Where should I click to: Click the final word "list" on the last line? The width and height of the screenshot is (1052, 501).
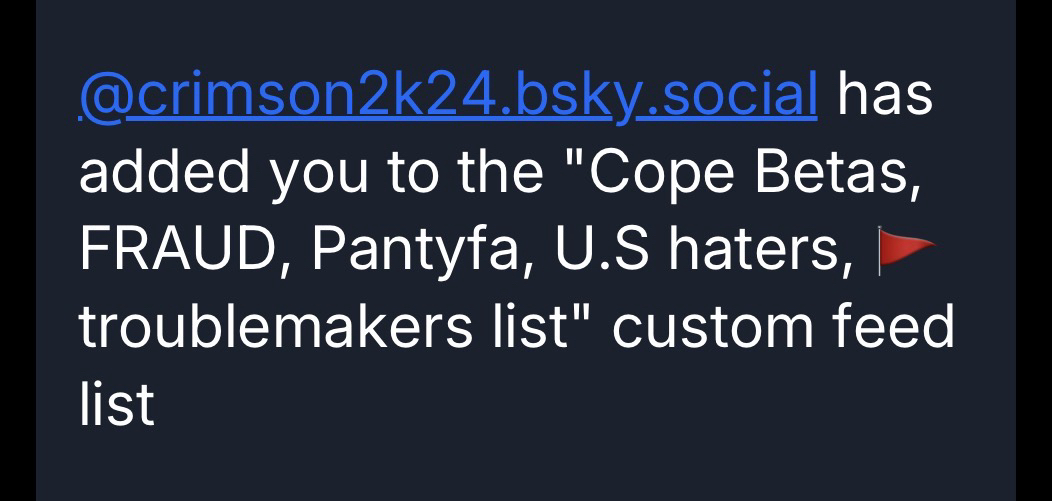click(116, 405)
